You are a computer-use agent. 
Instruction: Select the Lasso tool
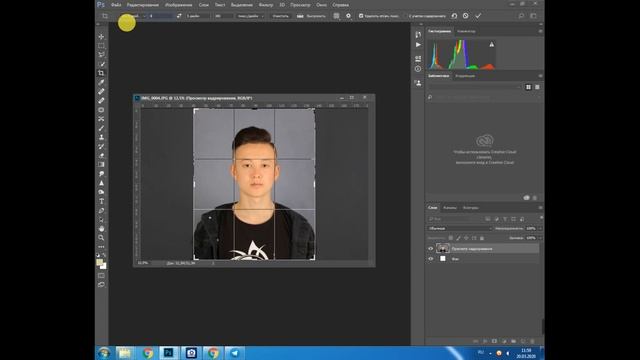(101, 55)
